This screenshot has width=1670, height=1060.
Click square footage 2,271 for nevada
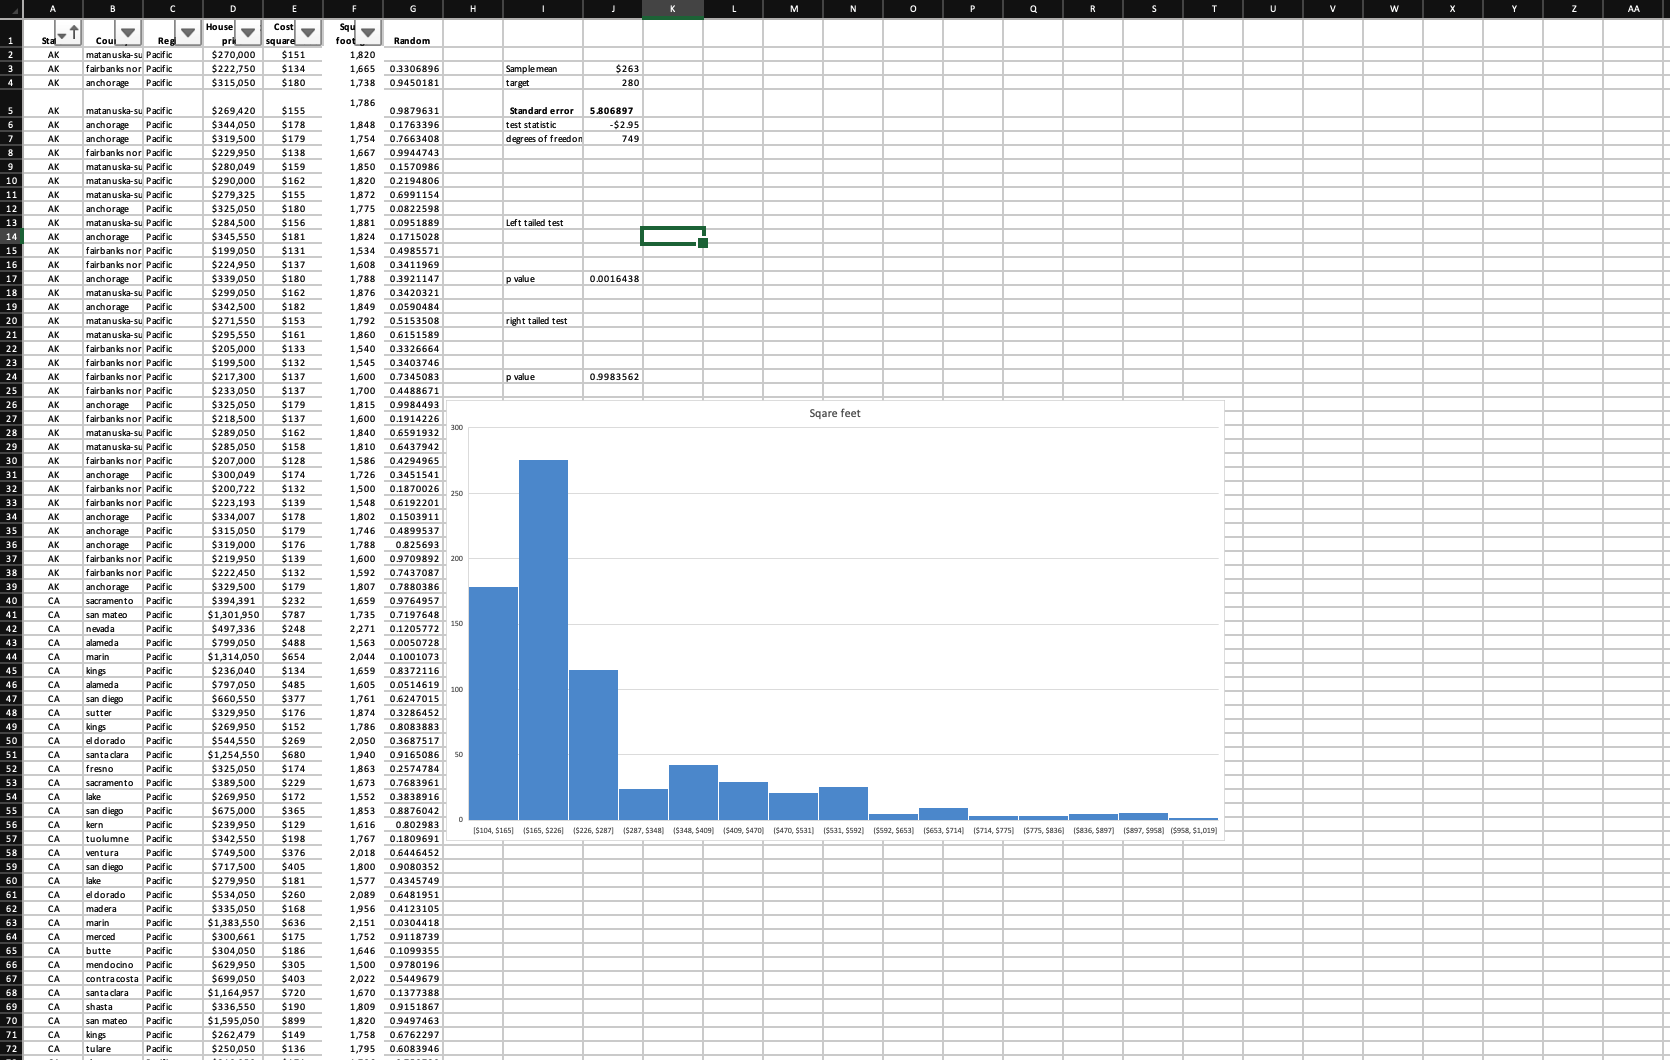pyautogui.click(x=353, y=629)
